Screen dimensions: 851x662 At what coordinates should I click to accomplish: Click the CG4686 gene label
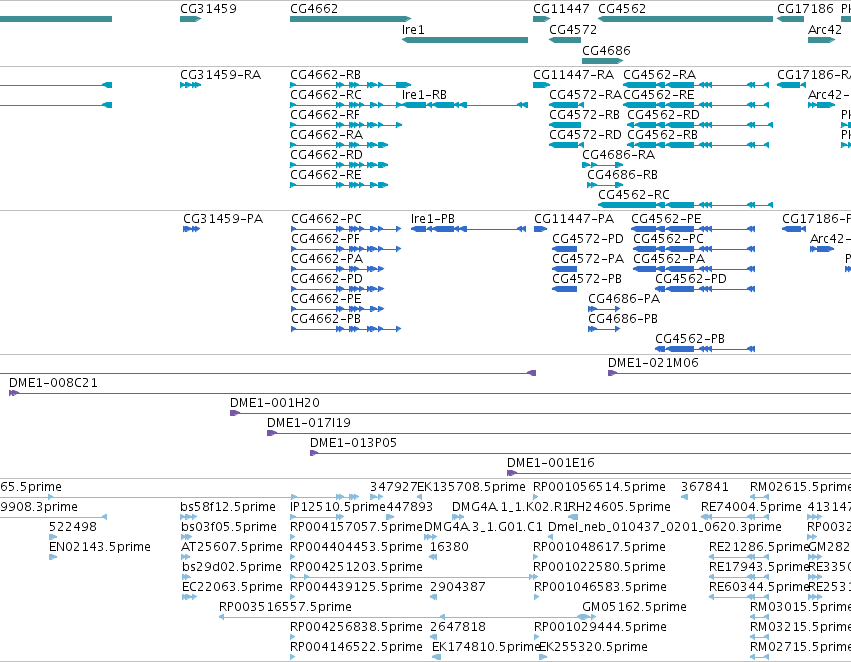pyautogui.click(x=606, y=51)
